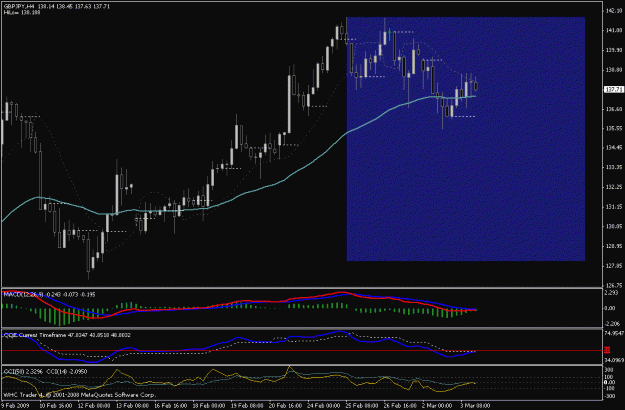625x410 pixels.
Task: Click the 26 Feb 16:00 time label
Action: [x=400, y=406]
